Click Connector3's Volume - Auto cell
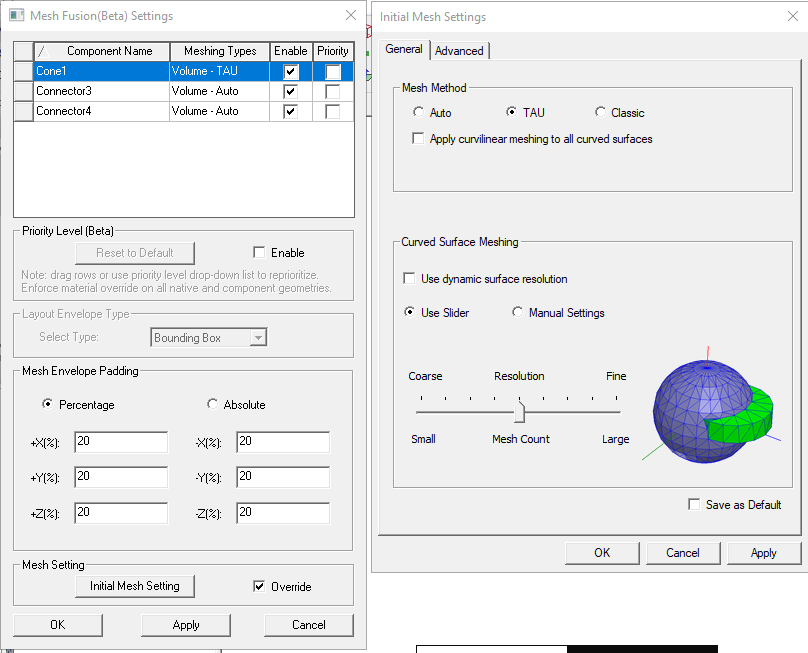 pos(220,91)
